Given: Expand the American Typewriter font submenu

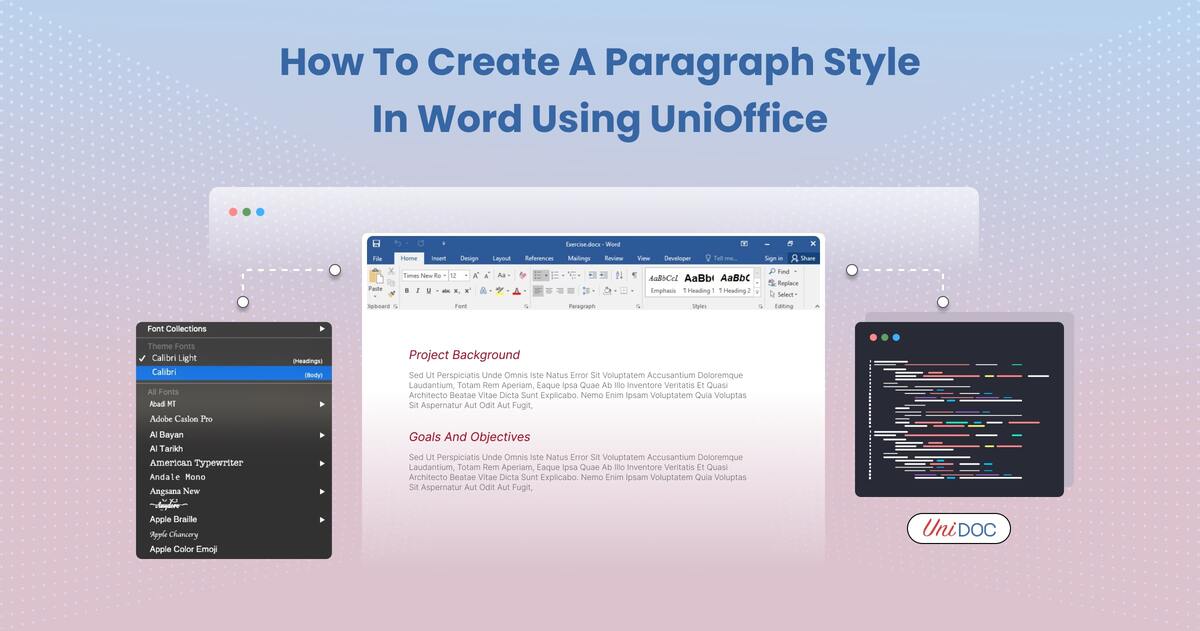Looking at the screenshot, I should pos(322,462).
